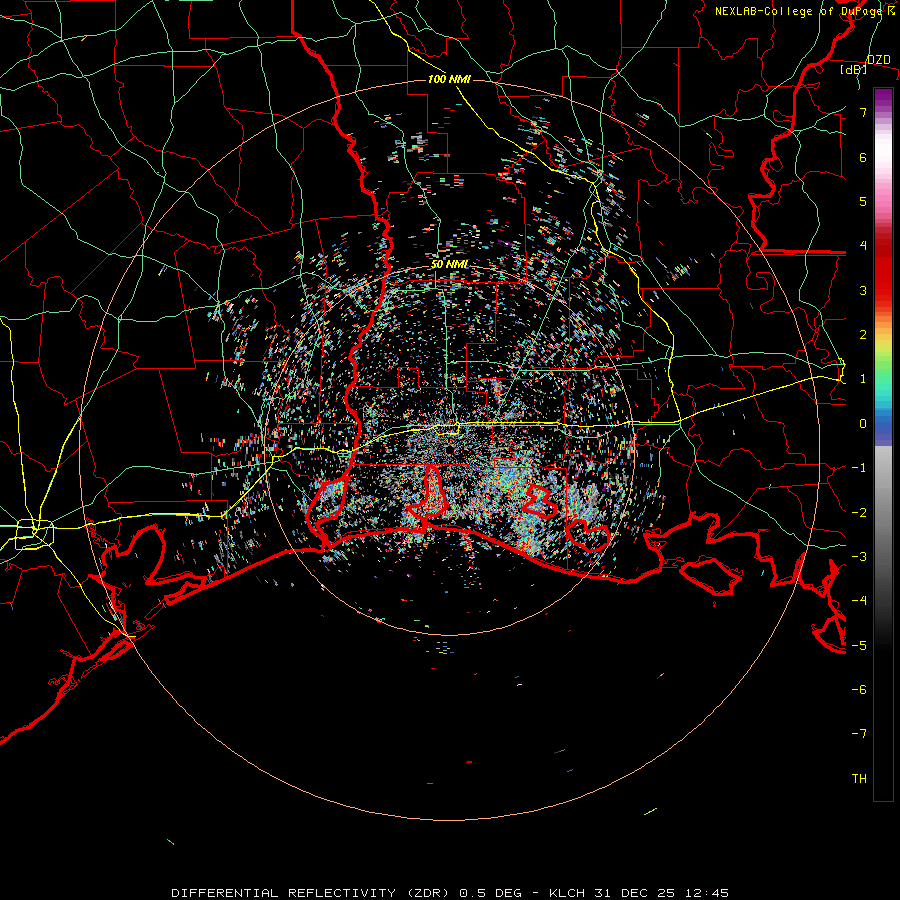Select the DIFFERENTIAL REFLECTIVITY (ZDR) caption text
Screen dimensions: 900x900
click(313, 893)
